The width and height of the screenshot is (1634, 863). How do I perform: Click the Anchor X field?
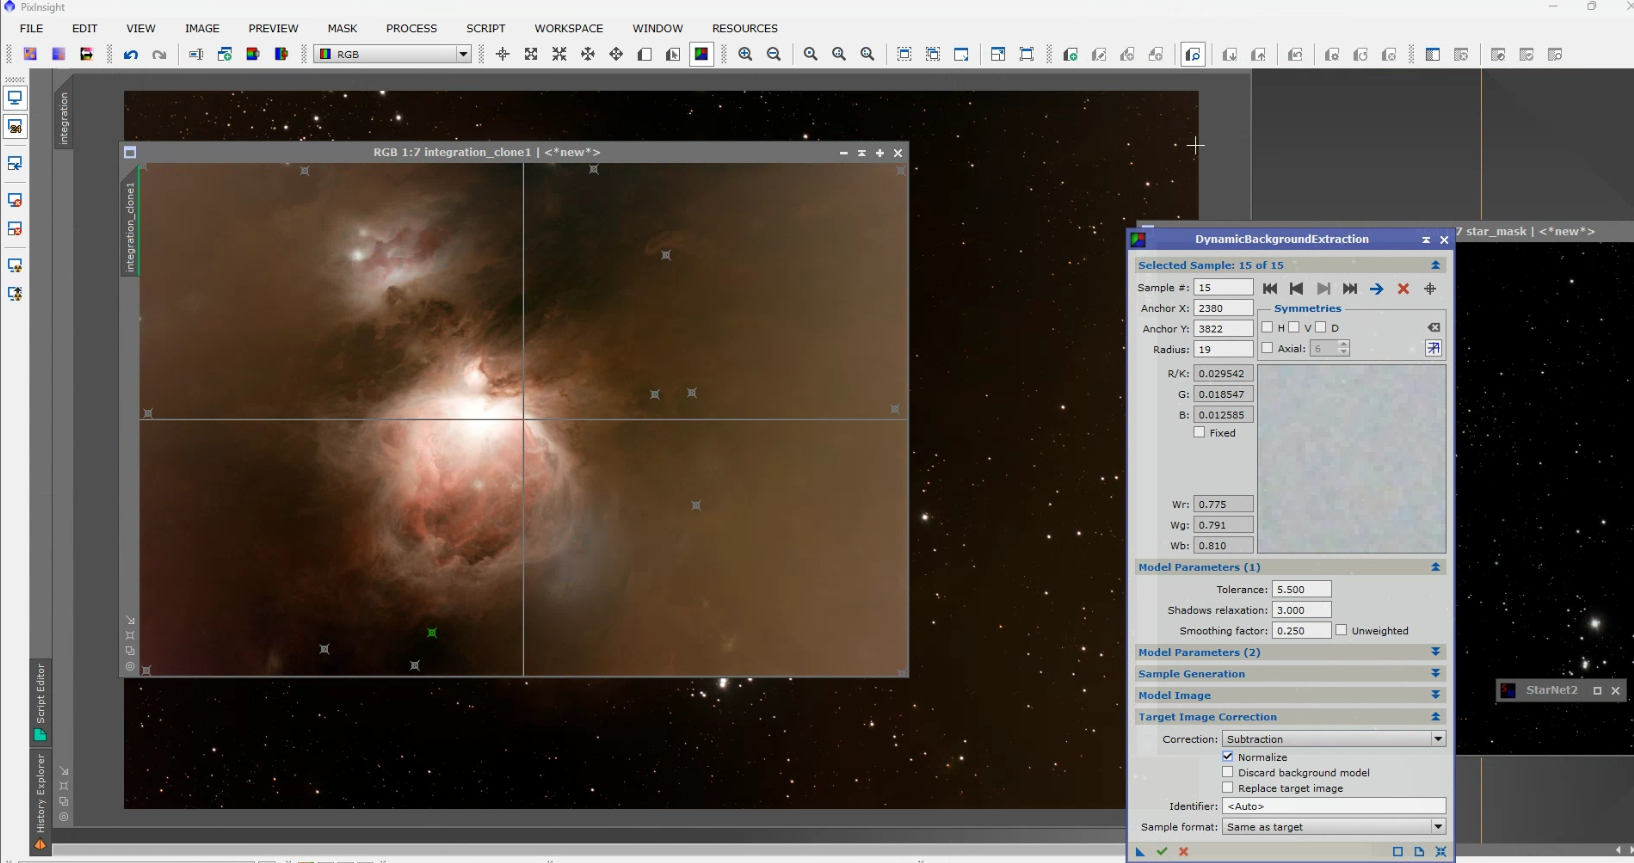[1223, 308]
